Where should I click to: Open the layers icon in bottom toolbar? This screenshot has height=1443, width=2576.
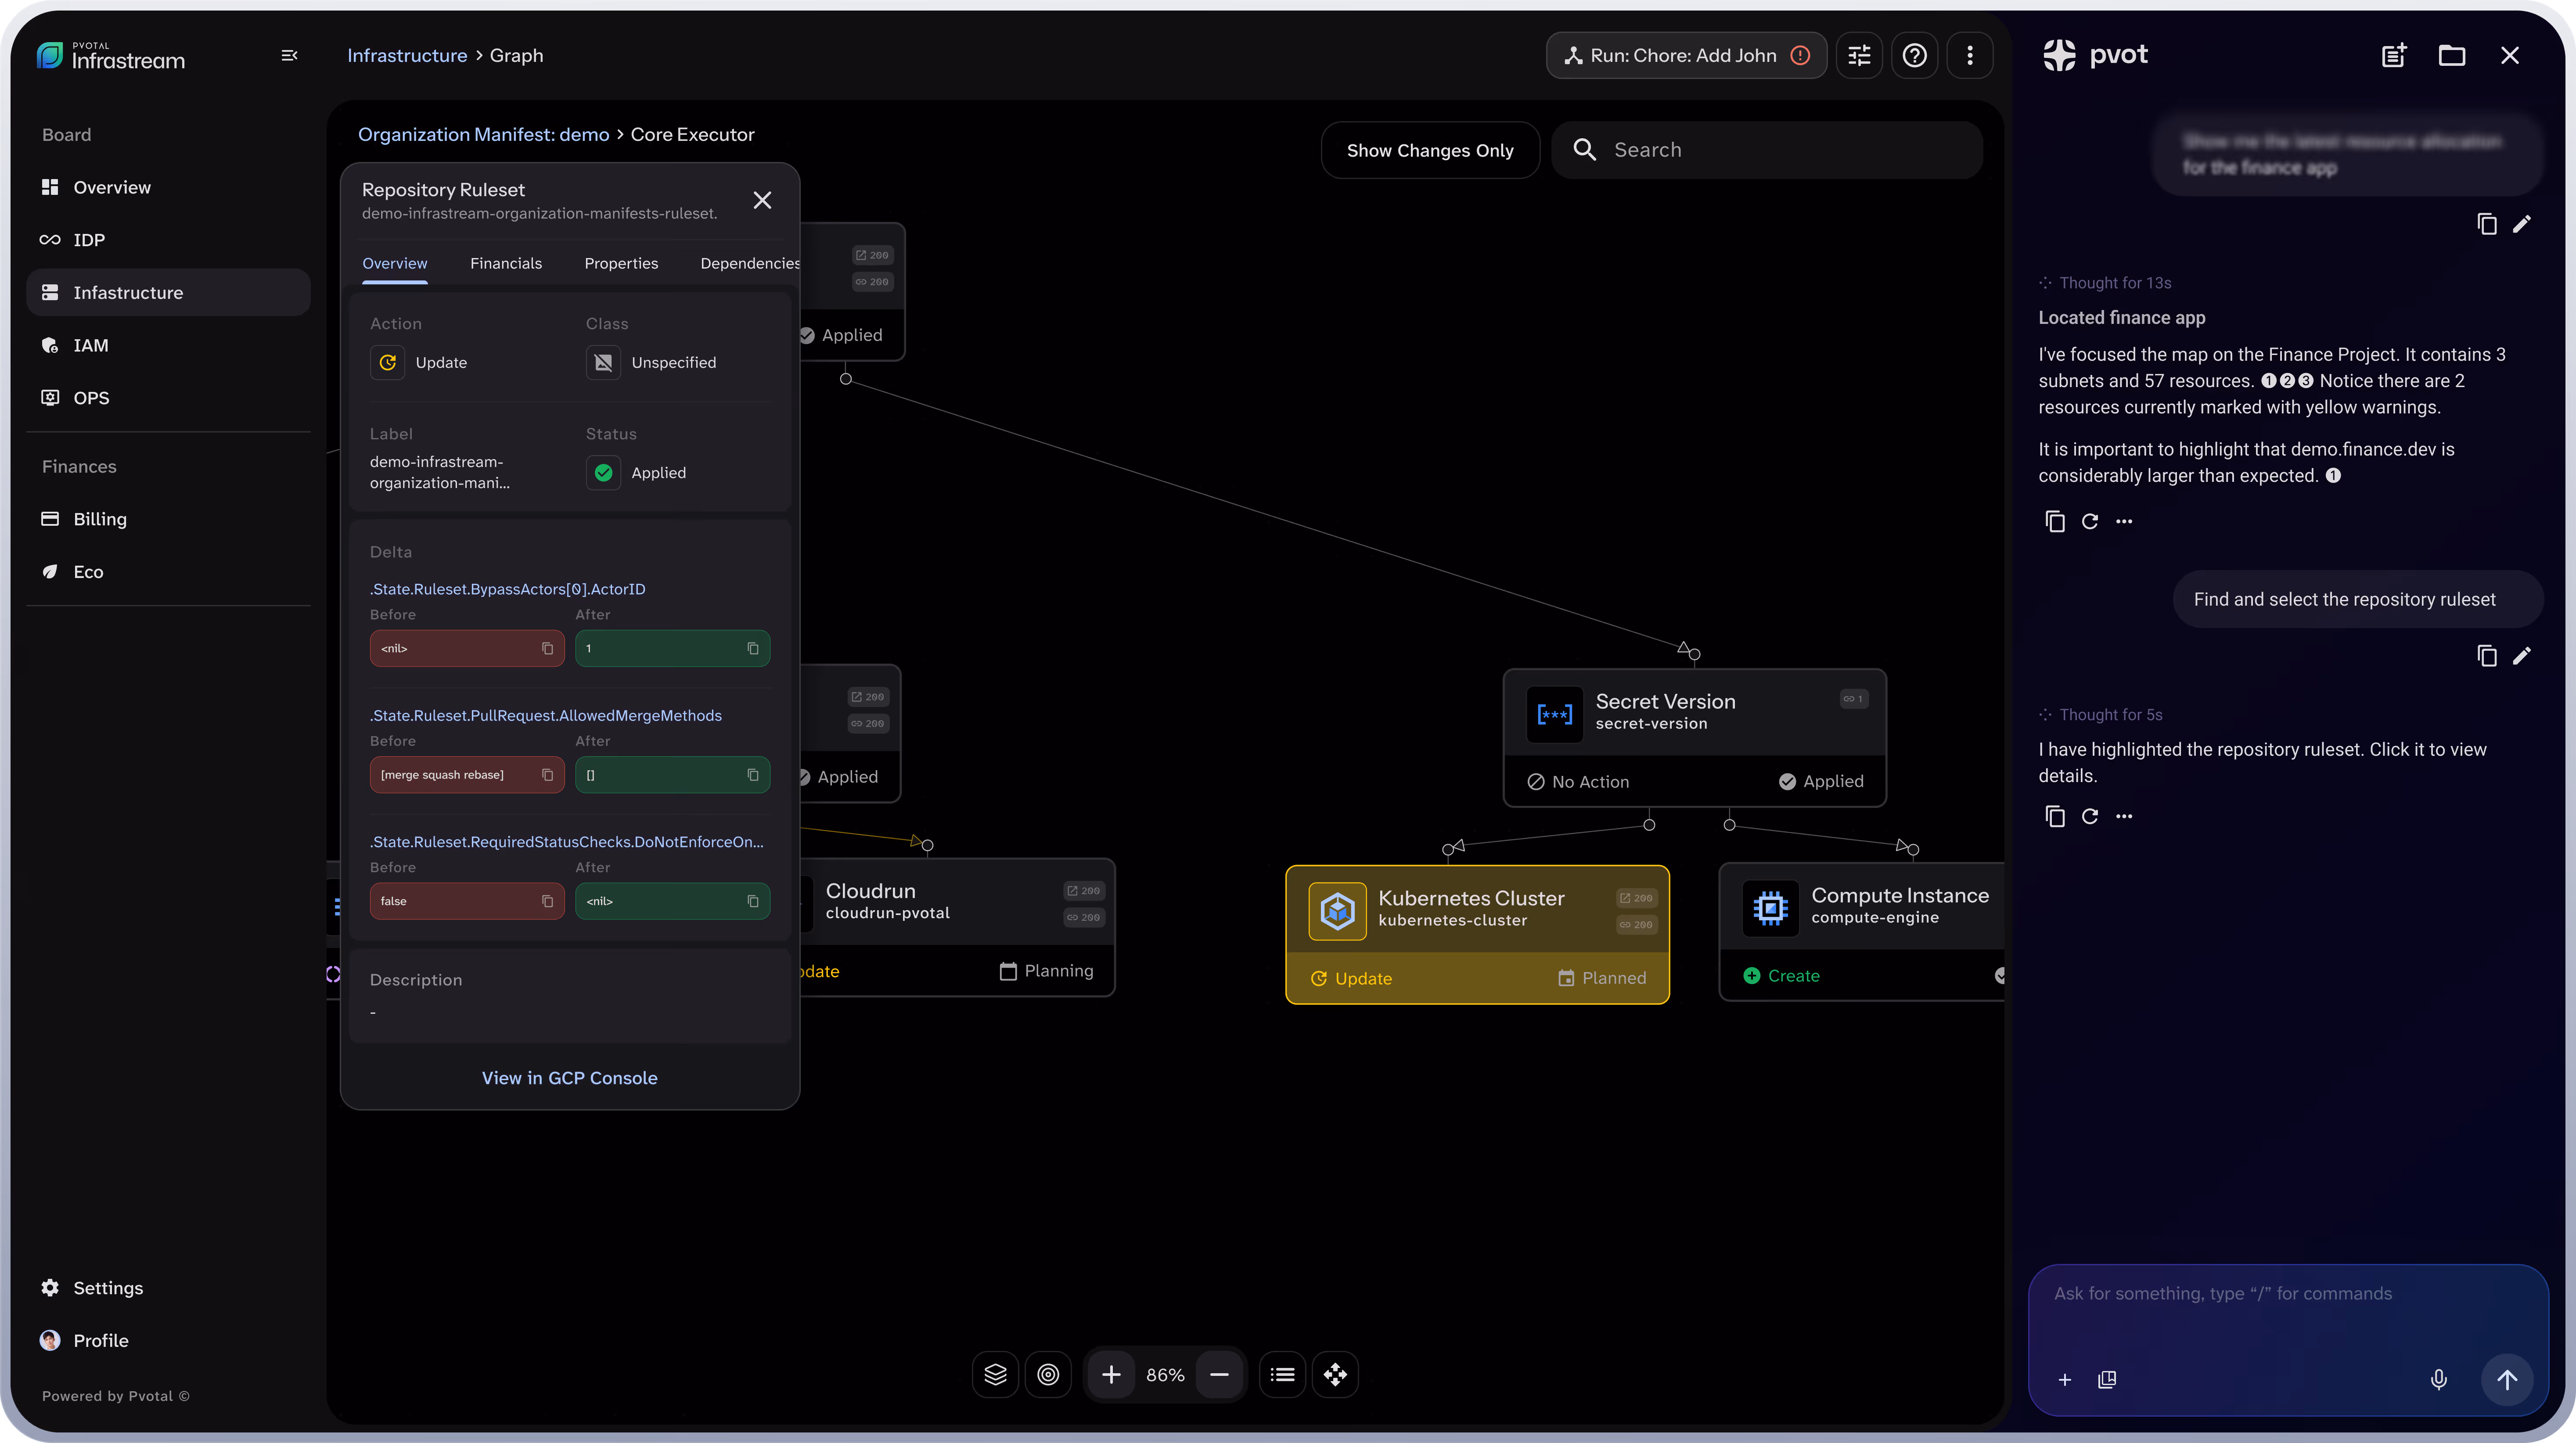(x=995, y=1375)
